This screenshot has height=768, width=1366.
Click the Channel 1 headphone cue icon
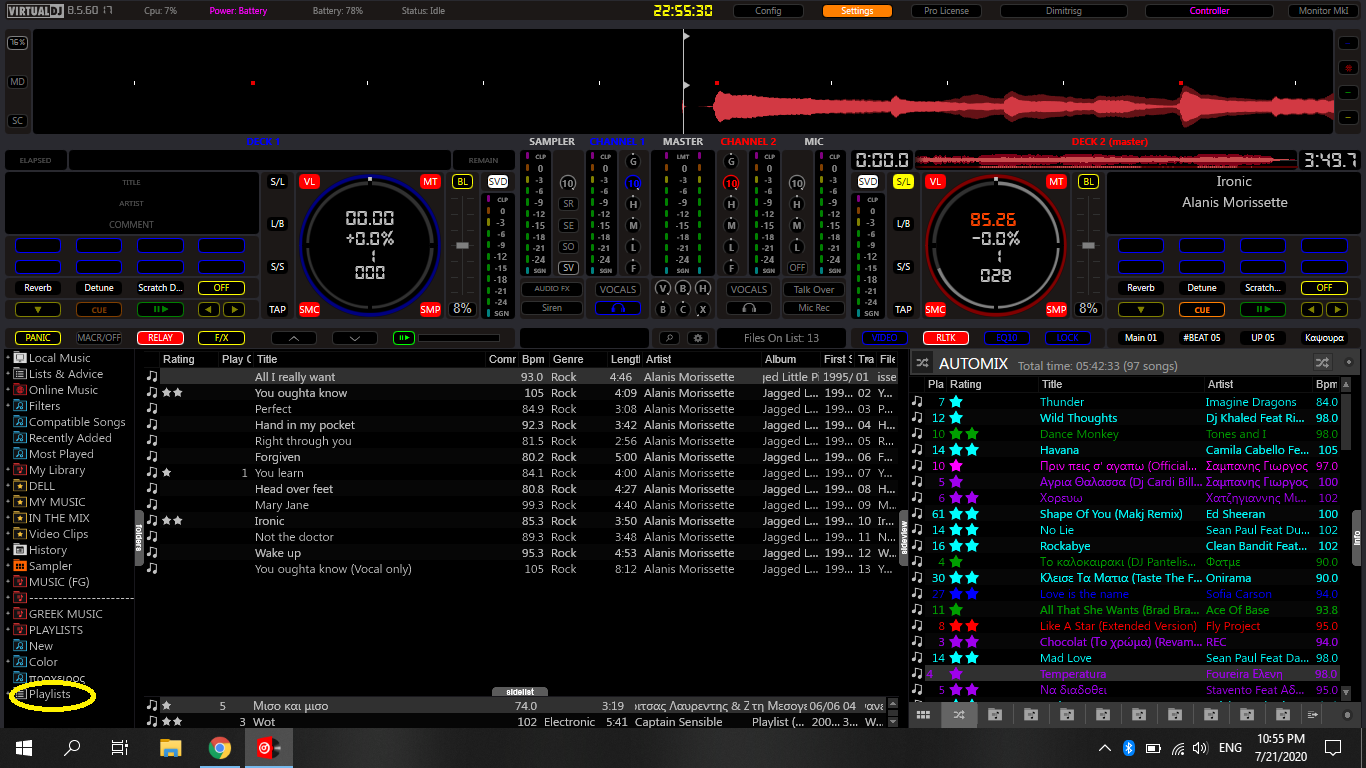617,309
